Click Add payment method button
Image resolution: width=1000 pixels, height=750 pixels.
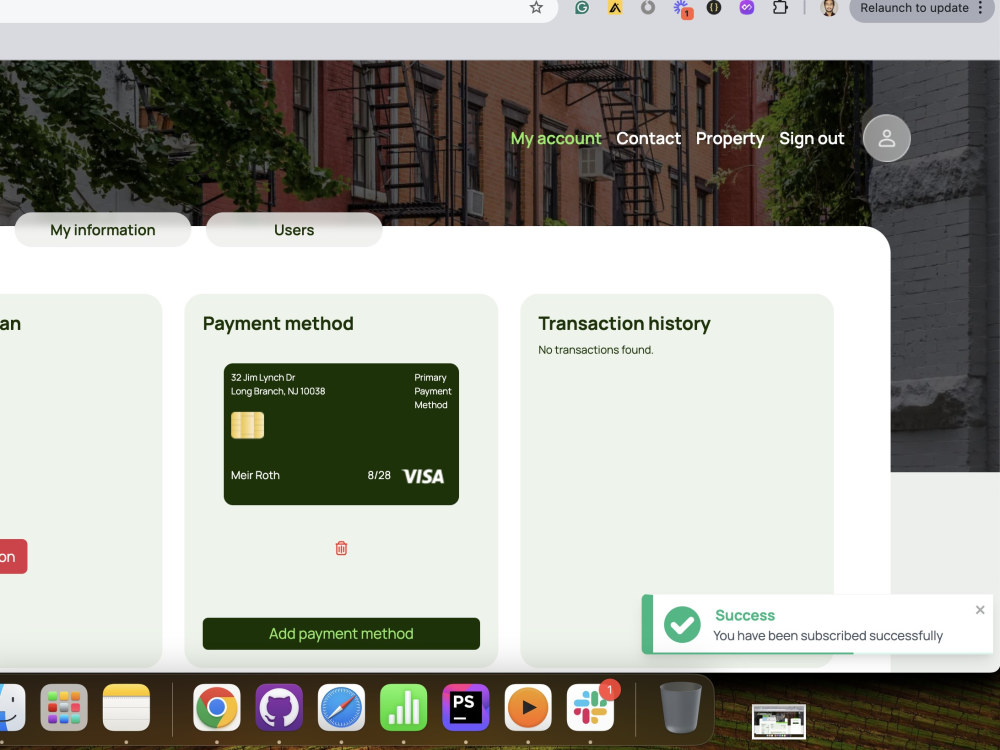pyautogui.click(x=341, y=633)
